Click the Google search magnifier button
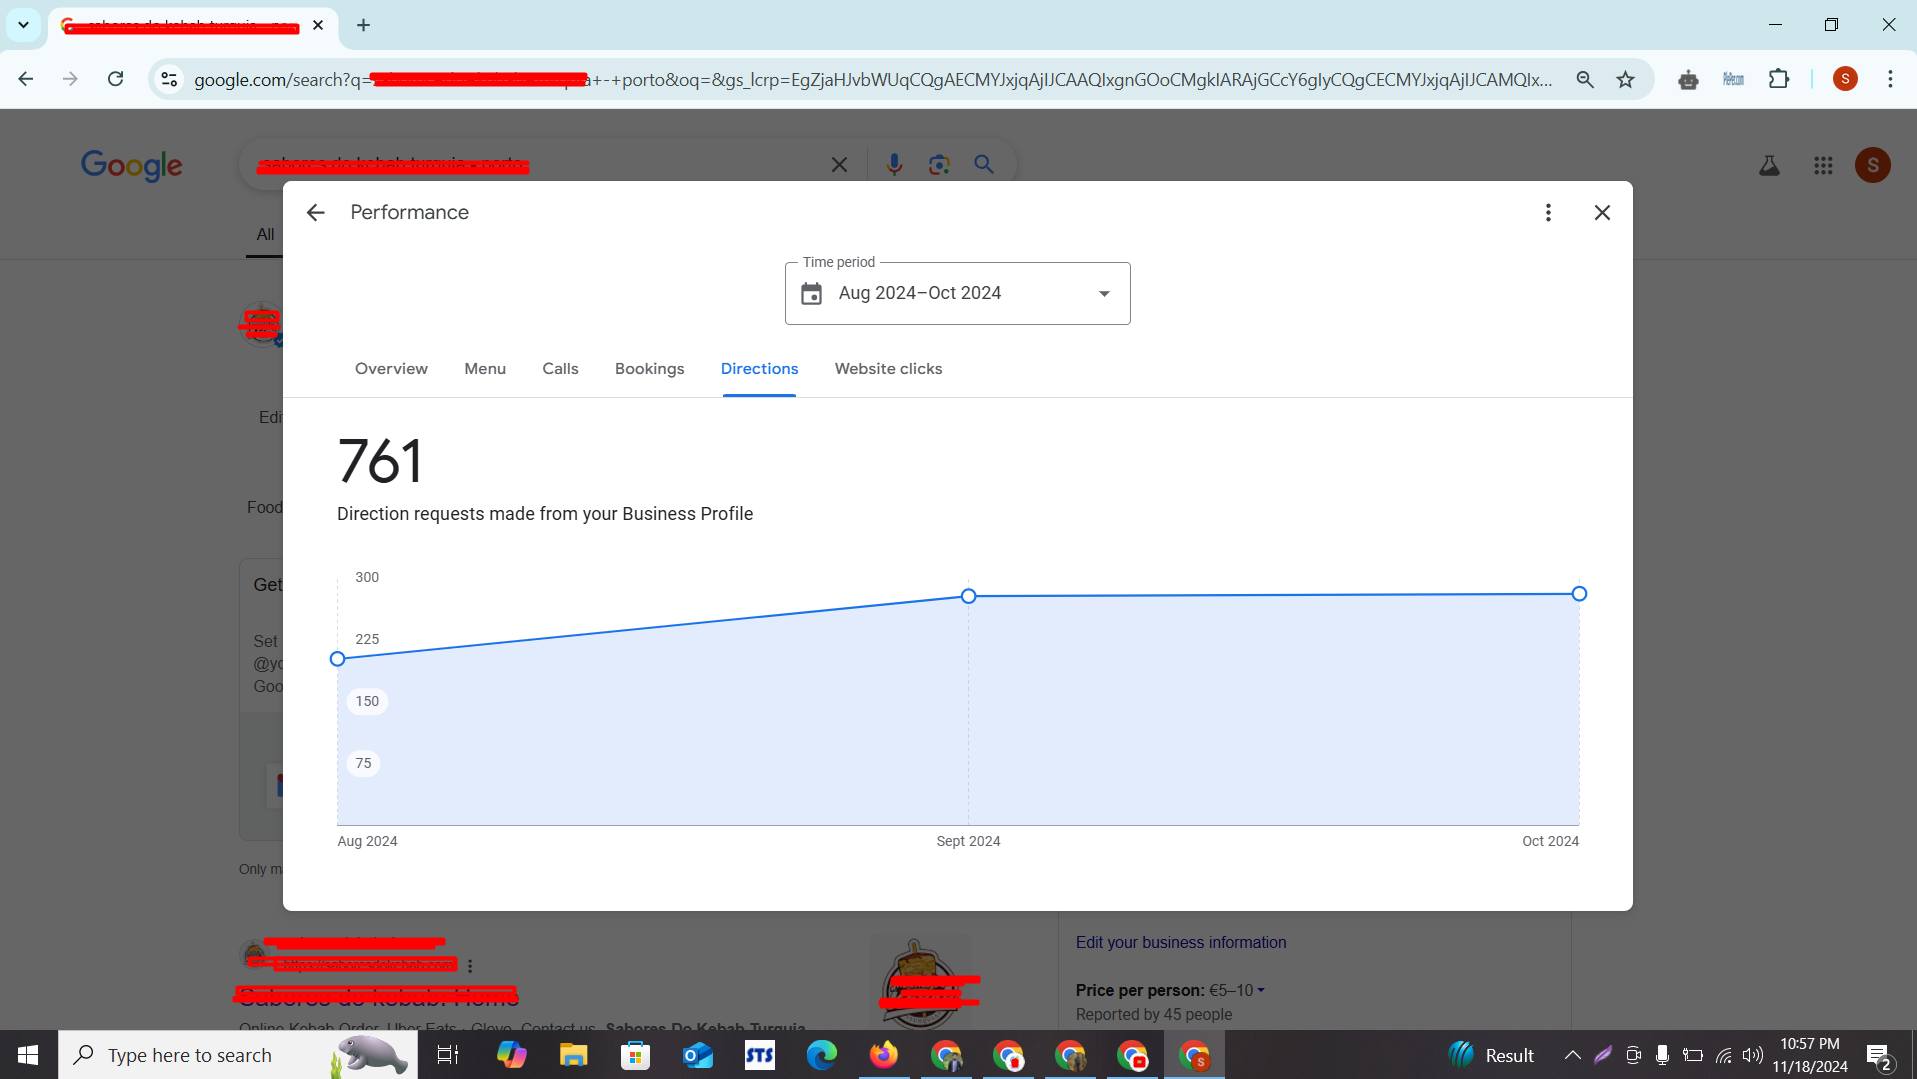This screenshot has width=1917, height=1079. [x=984, y=165]
